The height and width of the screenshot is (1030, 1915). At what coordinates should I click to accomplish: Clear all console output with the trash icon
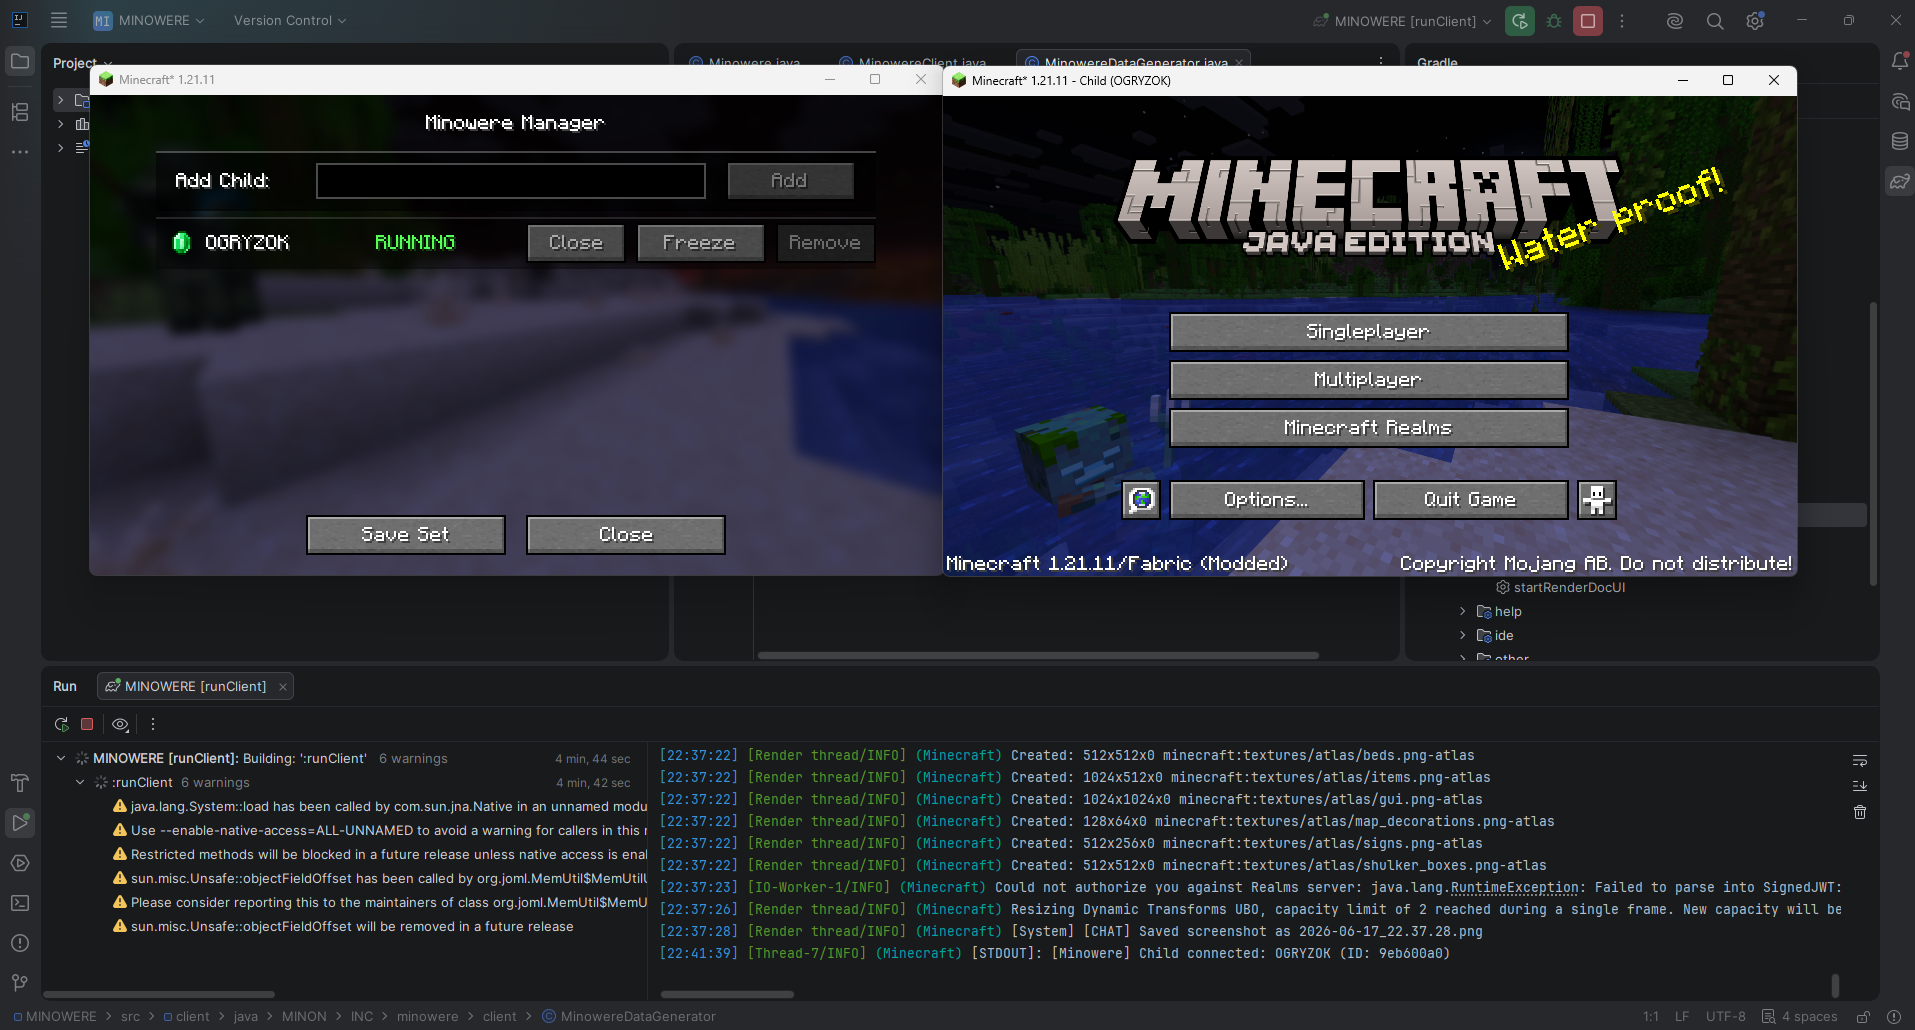point(1860,812)
